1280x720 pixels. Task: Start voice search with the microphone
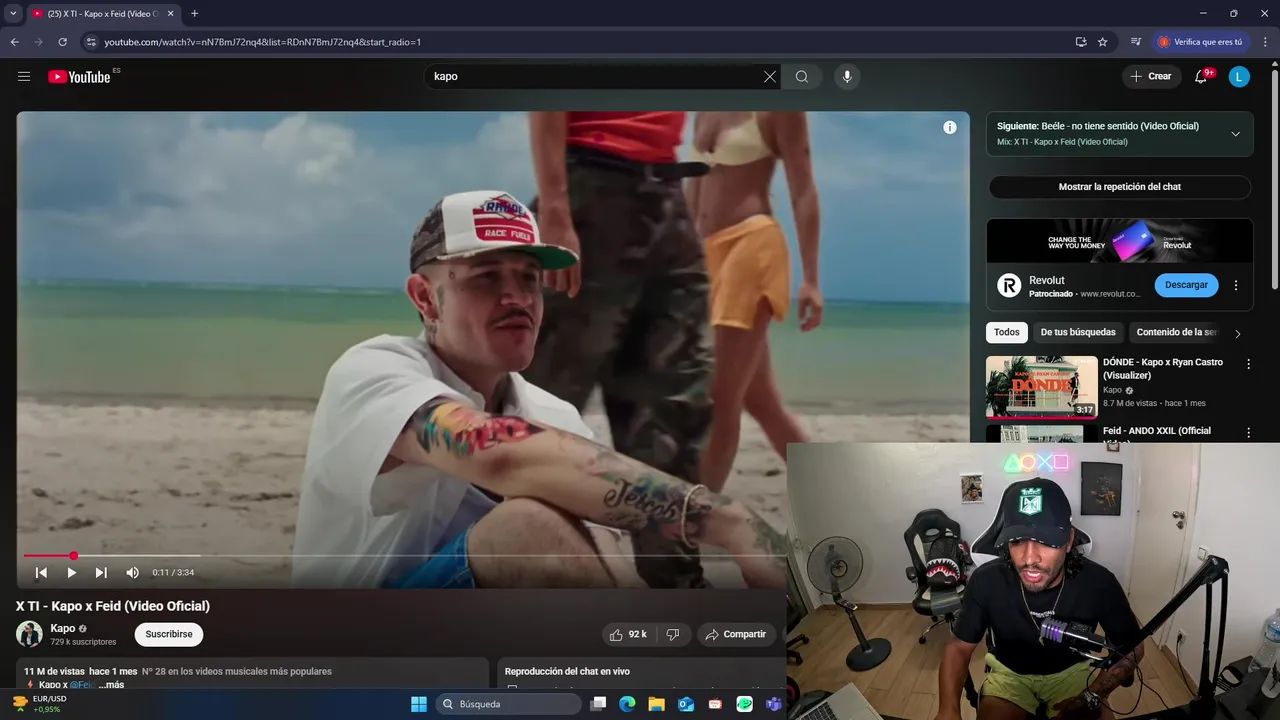[847, 77]
